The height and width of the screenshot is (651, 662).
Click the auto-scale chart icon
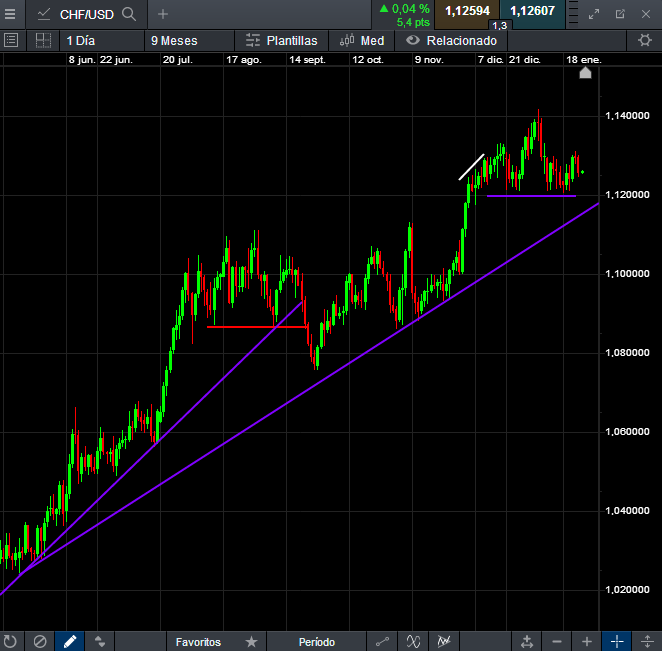pyautogui.click(x=526, y=642)
